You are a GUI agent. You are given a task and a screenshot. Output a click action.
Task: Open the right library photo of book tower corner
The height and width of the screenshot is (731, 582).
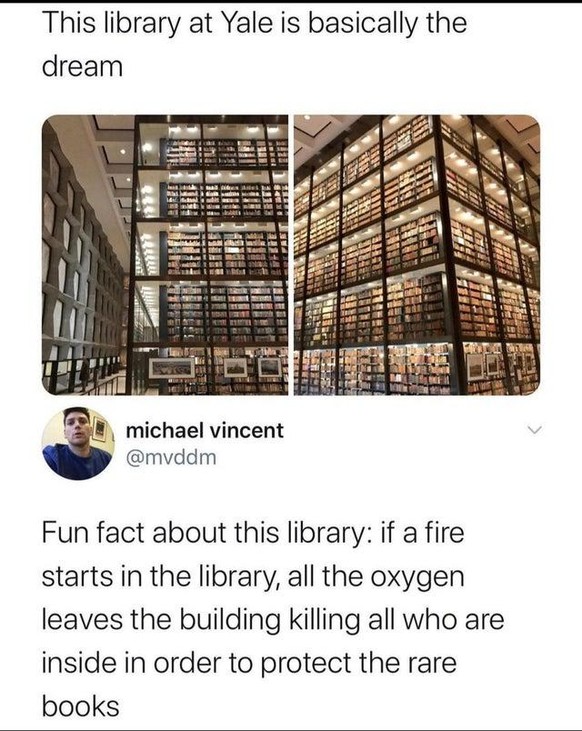coord(417,255)
